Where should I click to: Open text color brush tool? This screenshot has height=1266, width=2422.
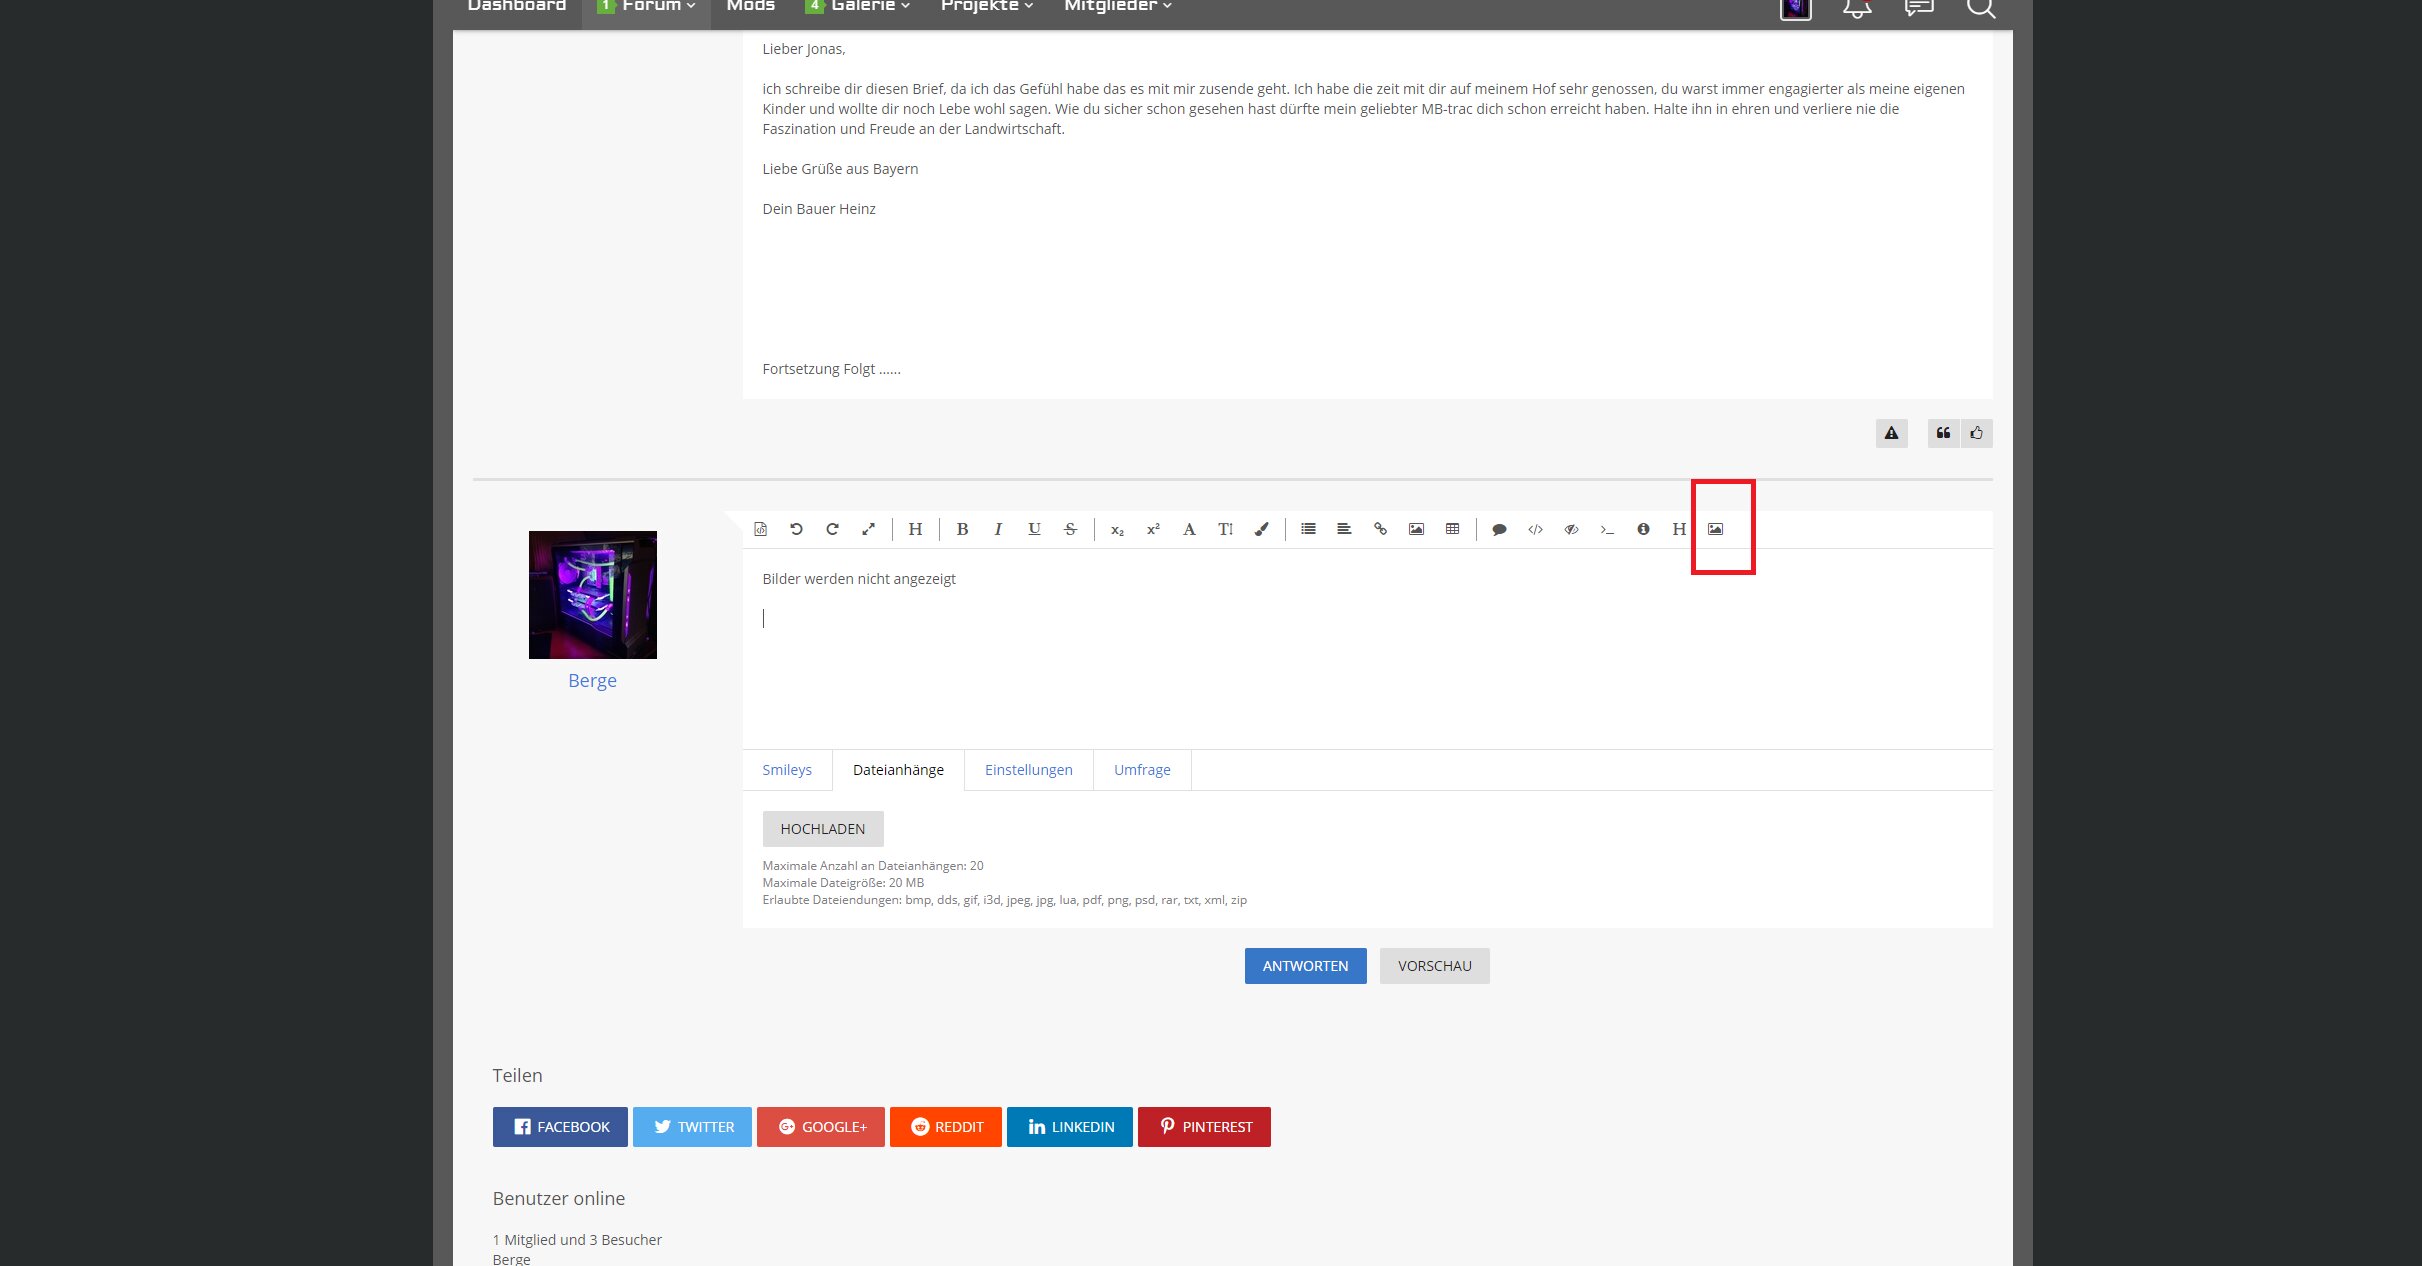point(1262,529)
